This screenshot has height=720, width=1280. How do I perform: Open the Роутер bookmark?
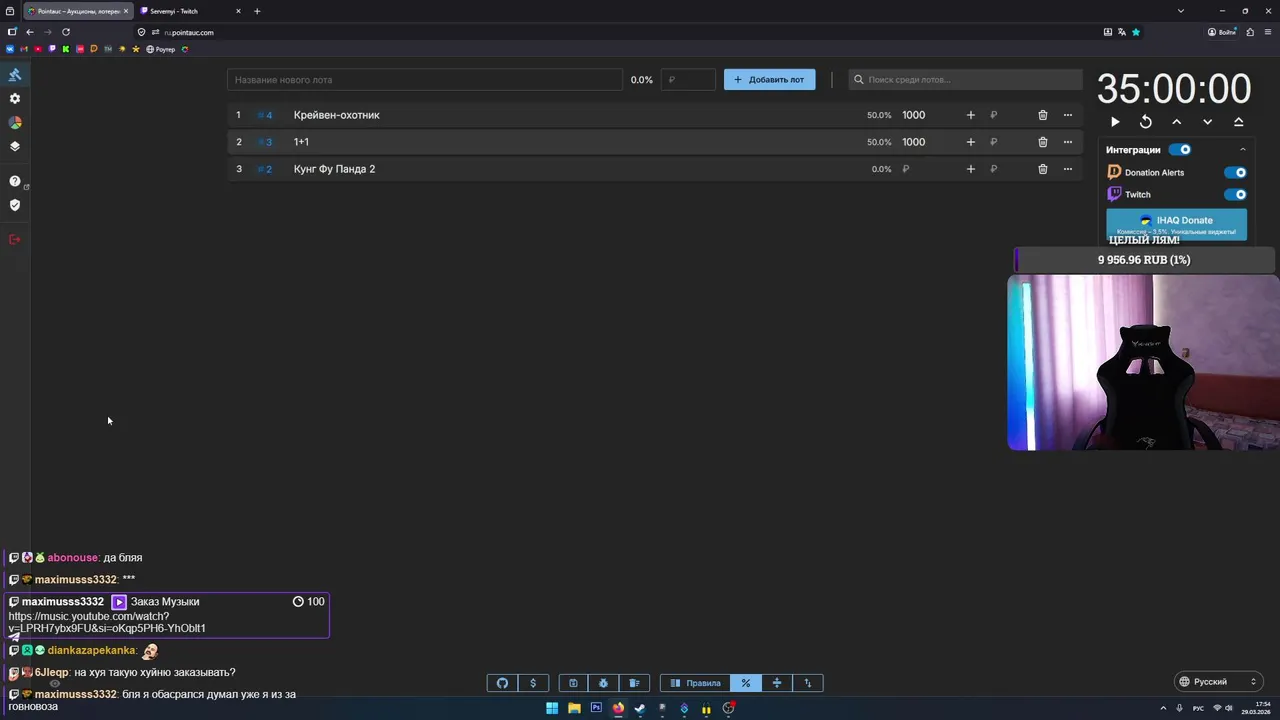(x=160, y=49)
